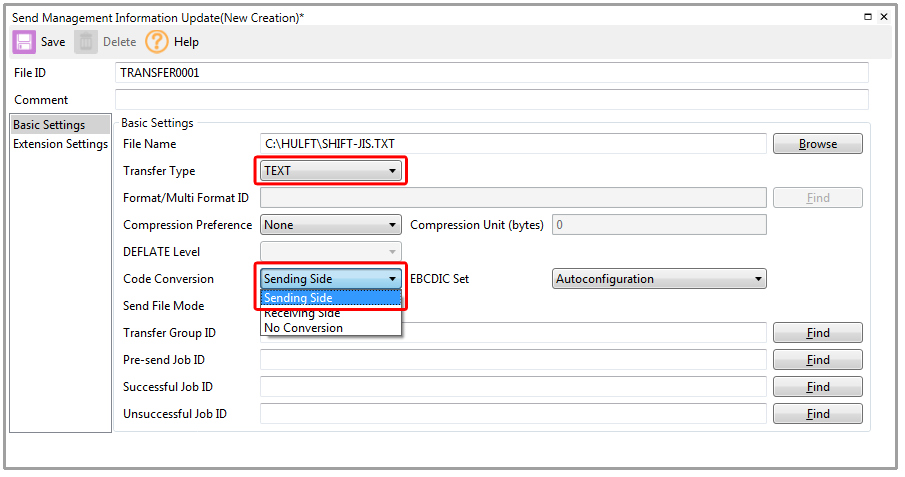This screenshot has height=477, width=905.
Task: Close the Send Management Information window
Action: [883, 17]
